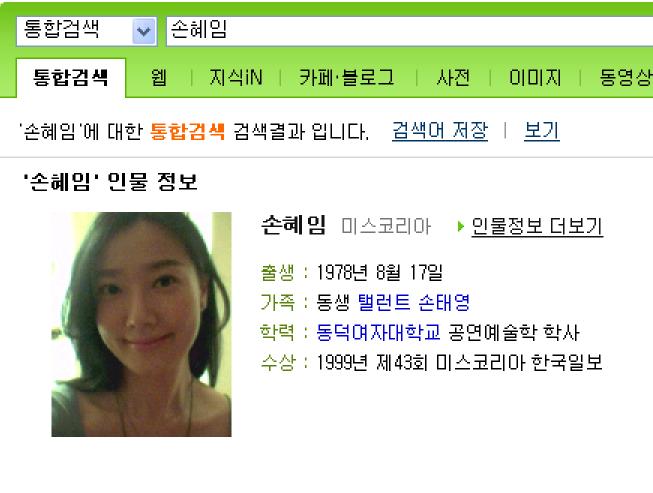Switch to the 이미지 tab

pos(535,78)
